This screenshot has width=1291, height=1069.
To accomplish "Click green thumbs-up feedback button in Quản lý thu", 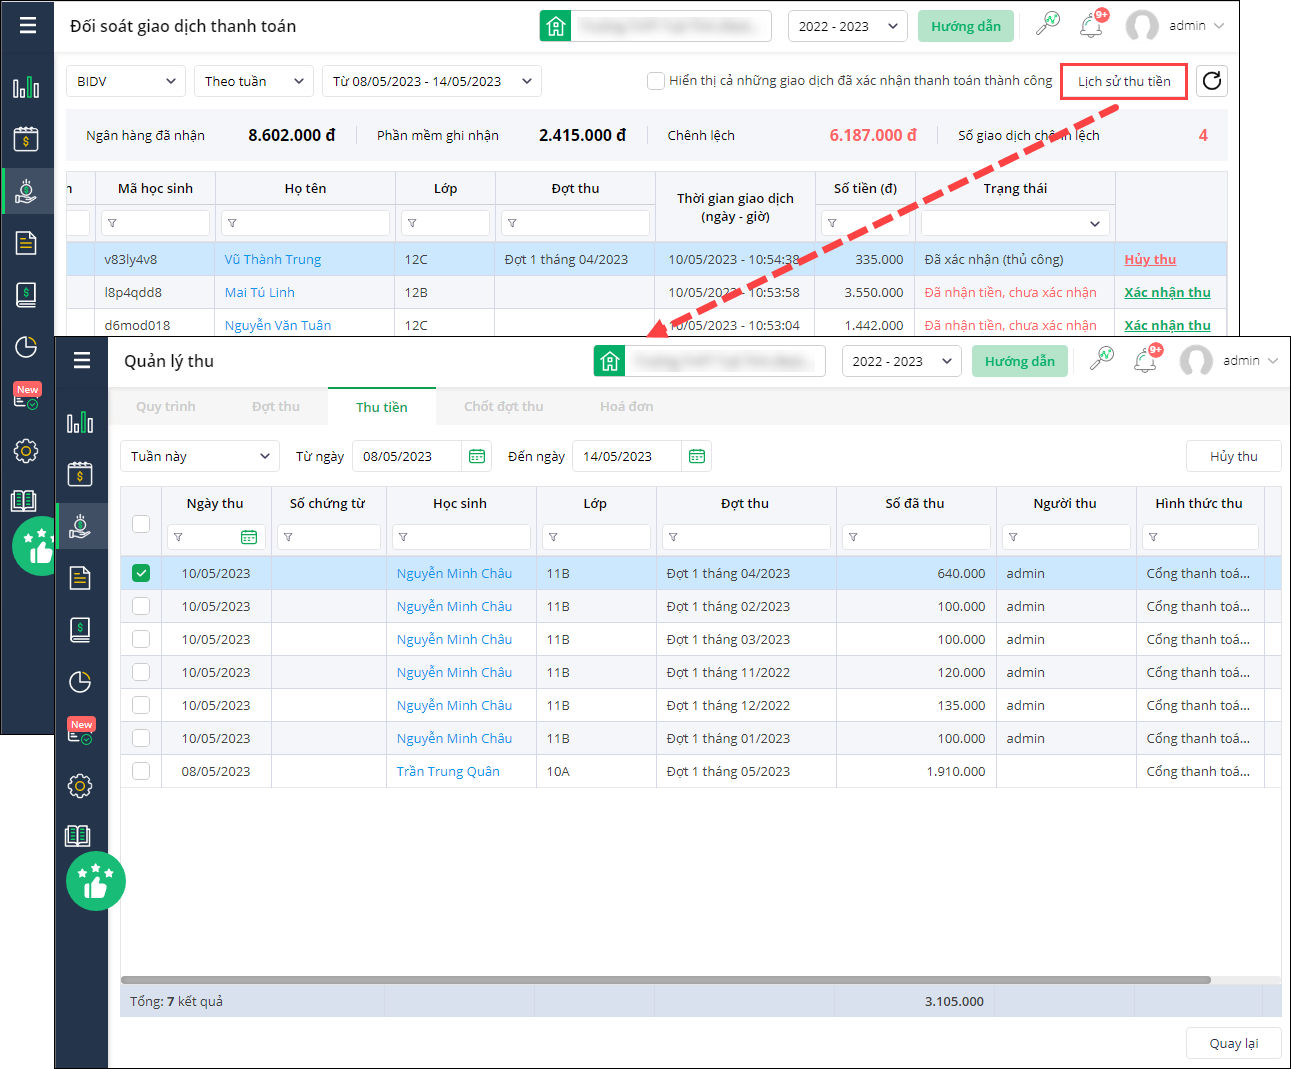I will 96,881.
